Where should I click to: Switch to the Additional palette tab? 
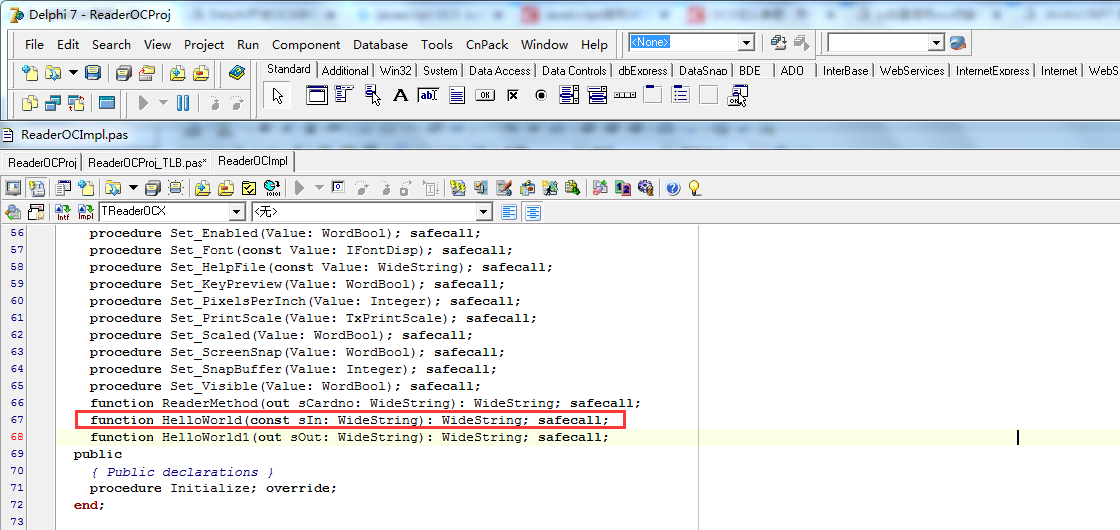click(x=345, y=71)
